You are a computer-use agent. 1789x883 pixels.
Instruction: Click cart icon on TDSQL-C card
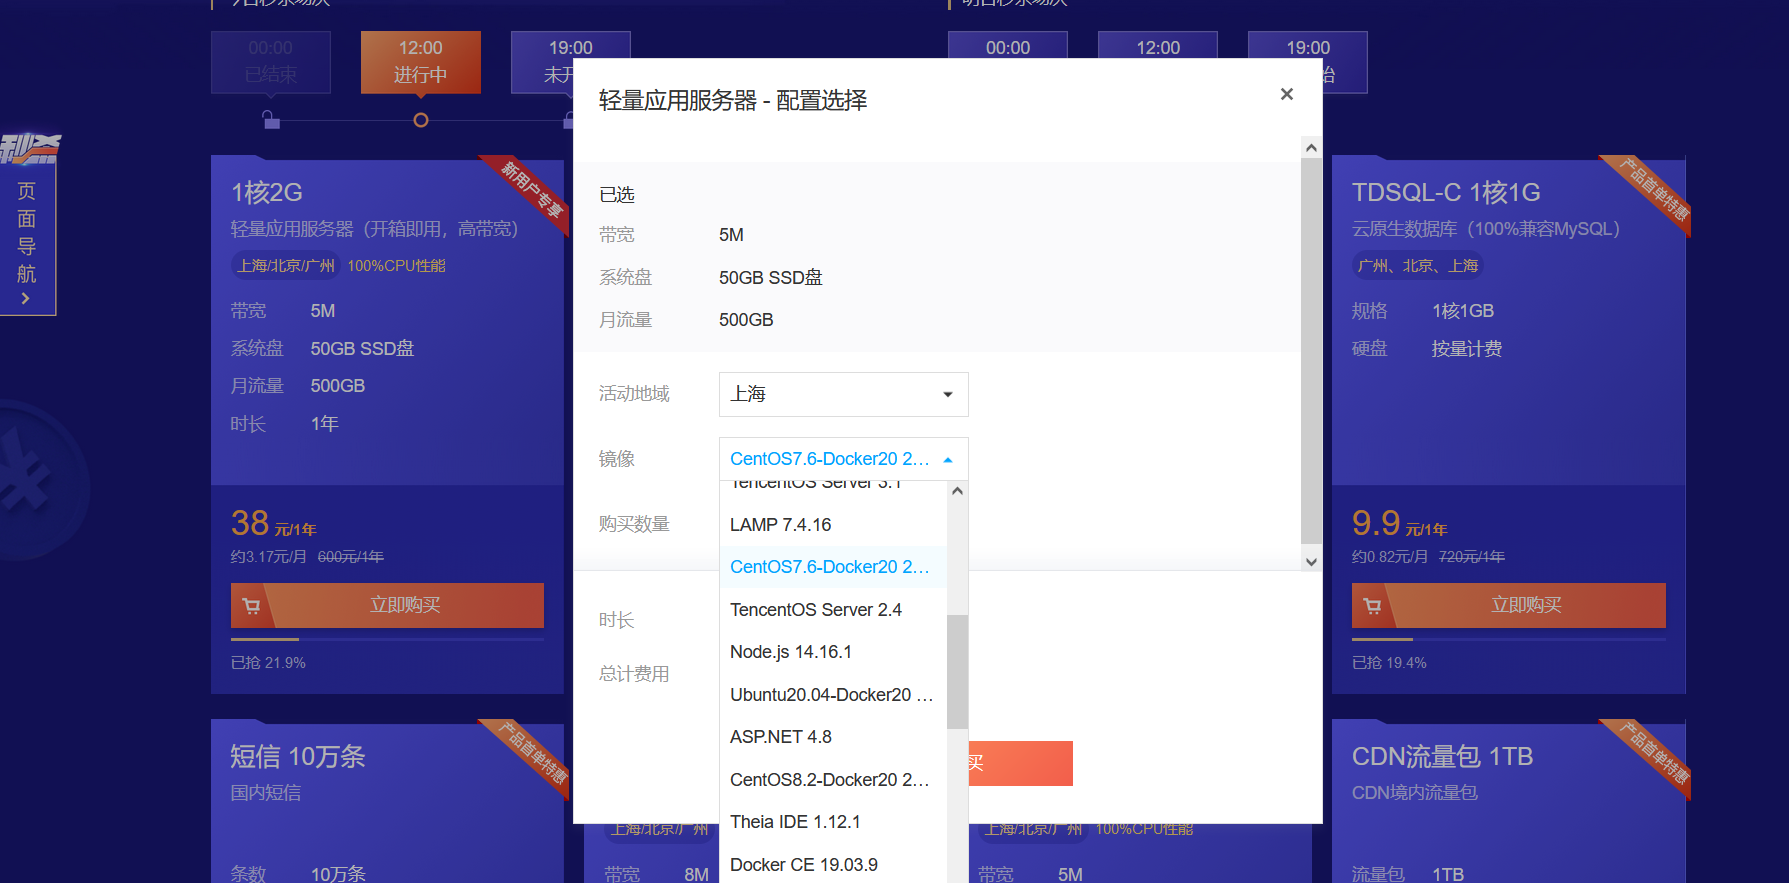click(1372, 605)
